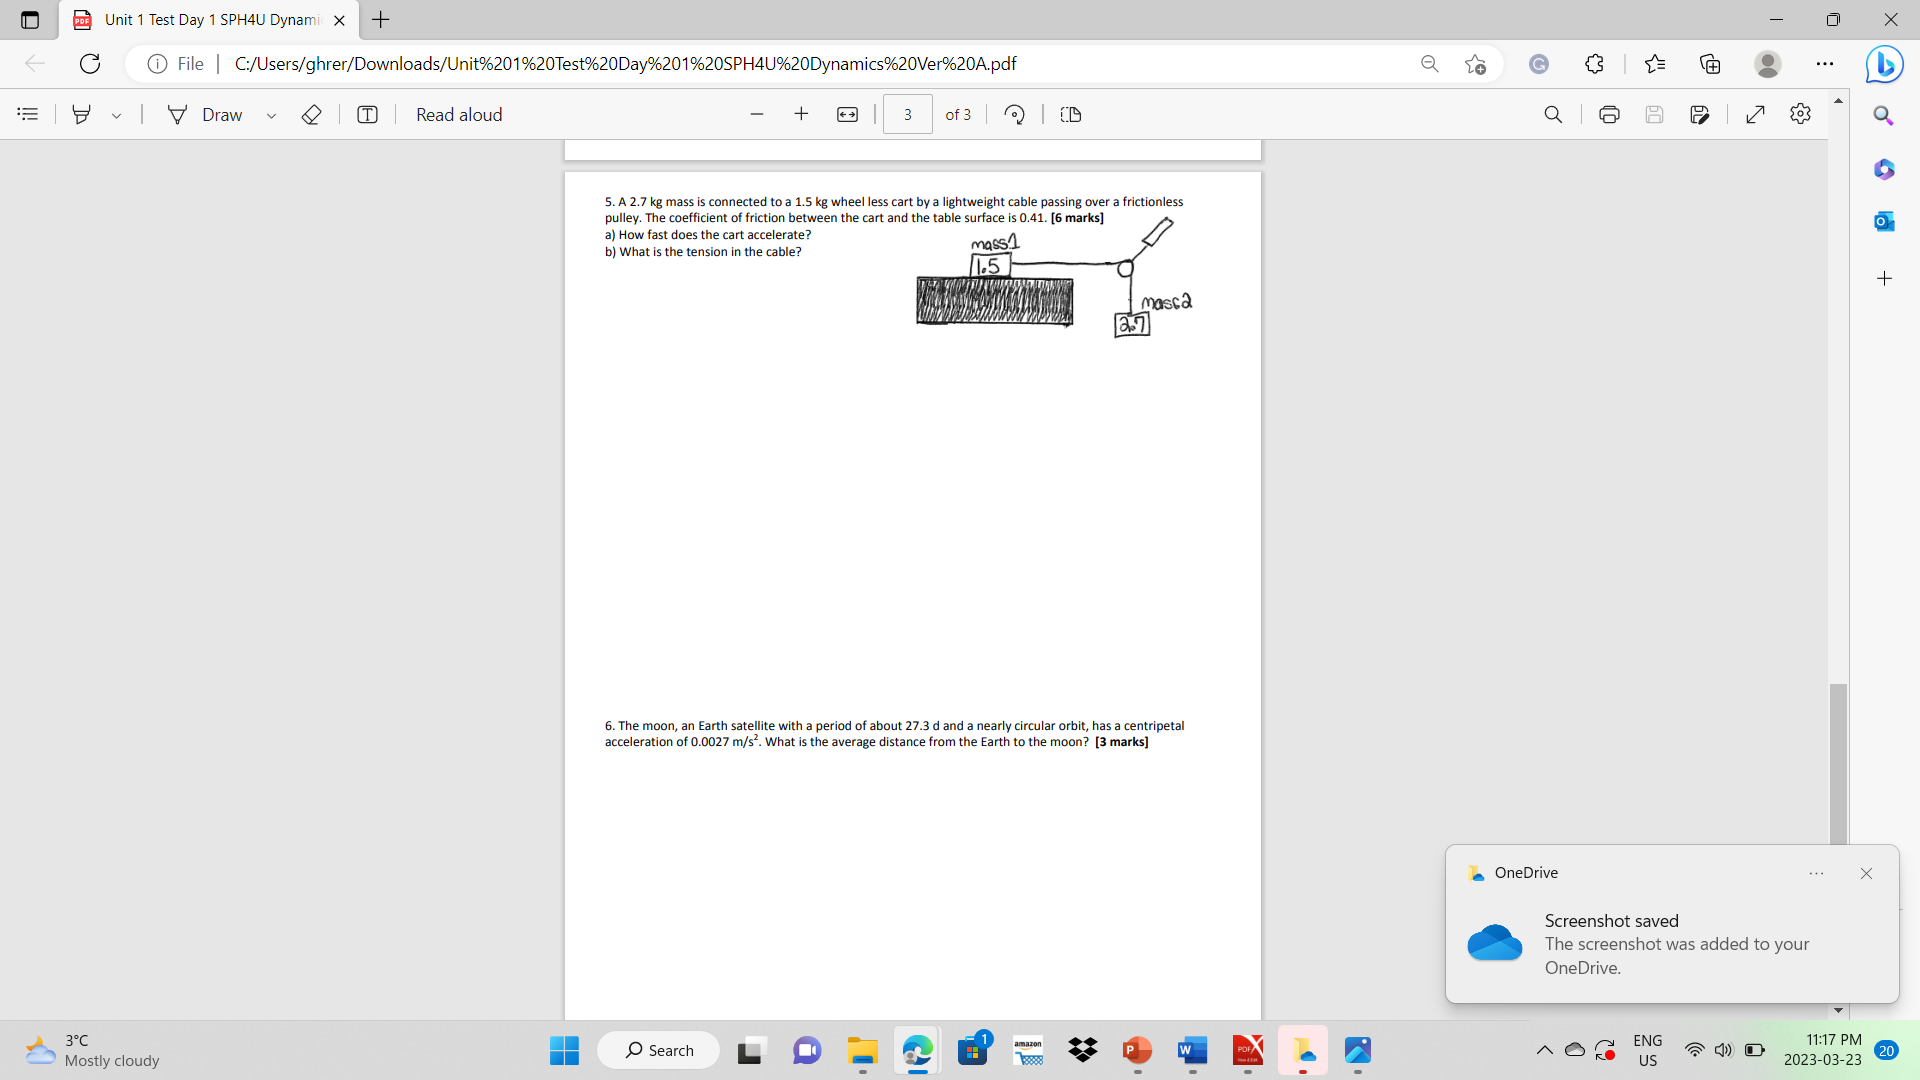Image resolution: width=1920 pixels, height=1080 pixels.
Task: Select the Highlight tool
Action: [x=82, y=114]
